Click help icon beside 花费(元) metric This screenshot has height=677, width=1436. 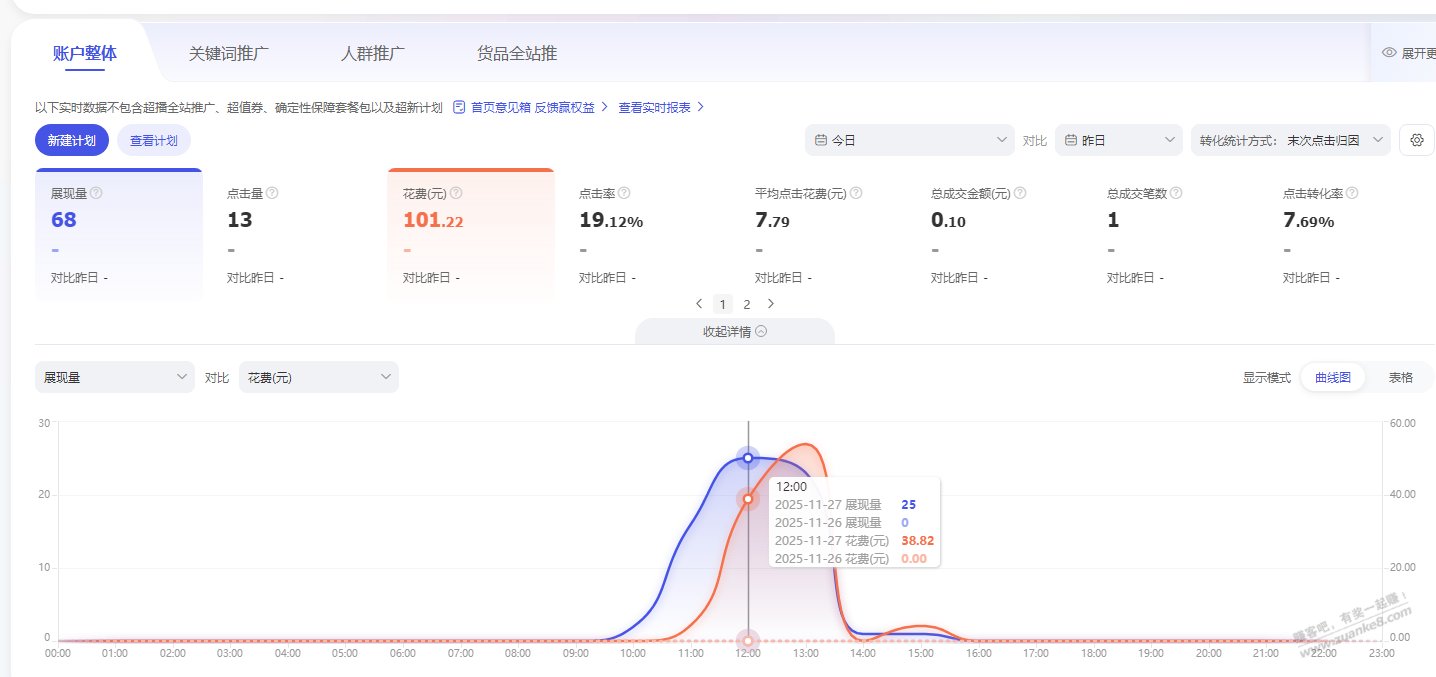(x=458, y=193)
